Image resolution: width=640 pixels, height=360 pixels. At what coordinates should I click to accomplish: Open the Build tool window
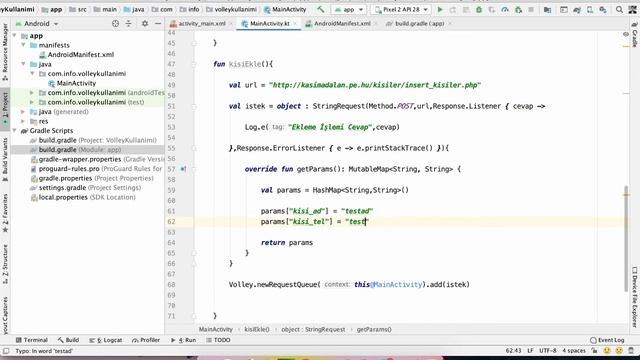point(69,340)
